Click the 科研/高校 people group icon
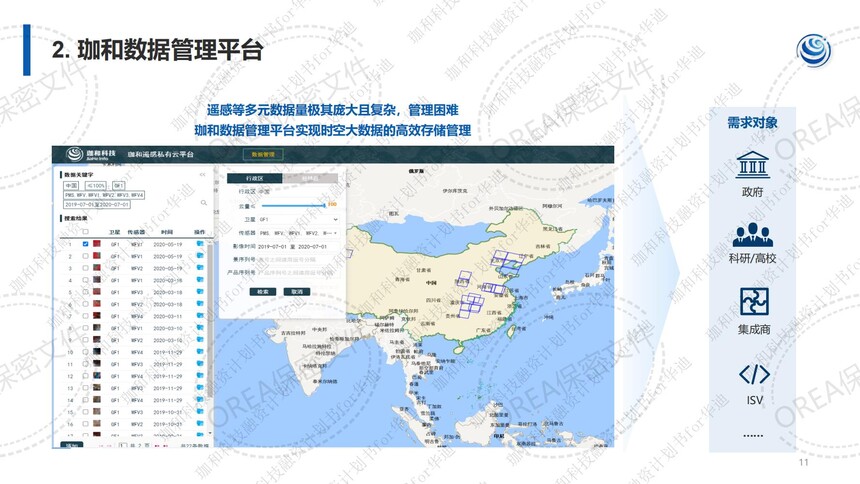 752,235
